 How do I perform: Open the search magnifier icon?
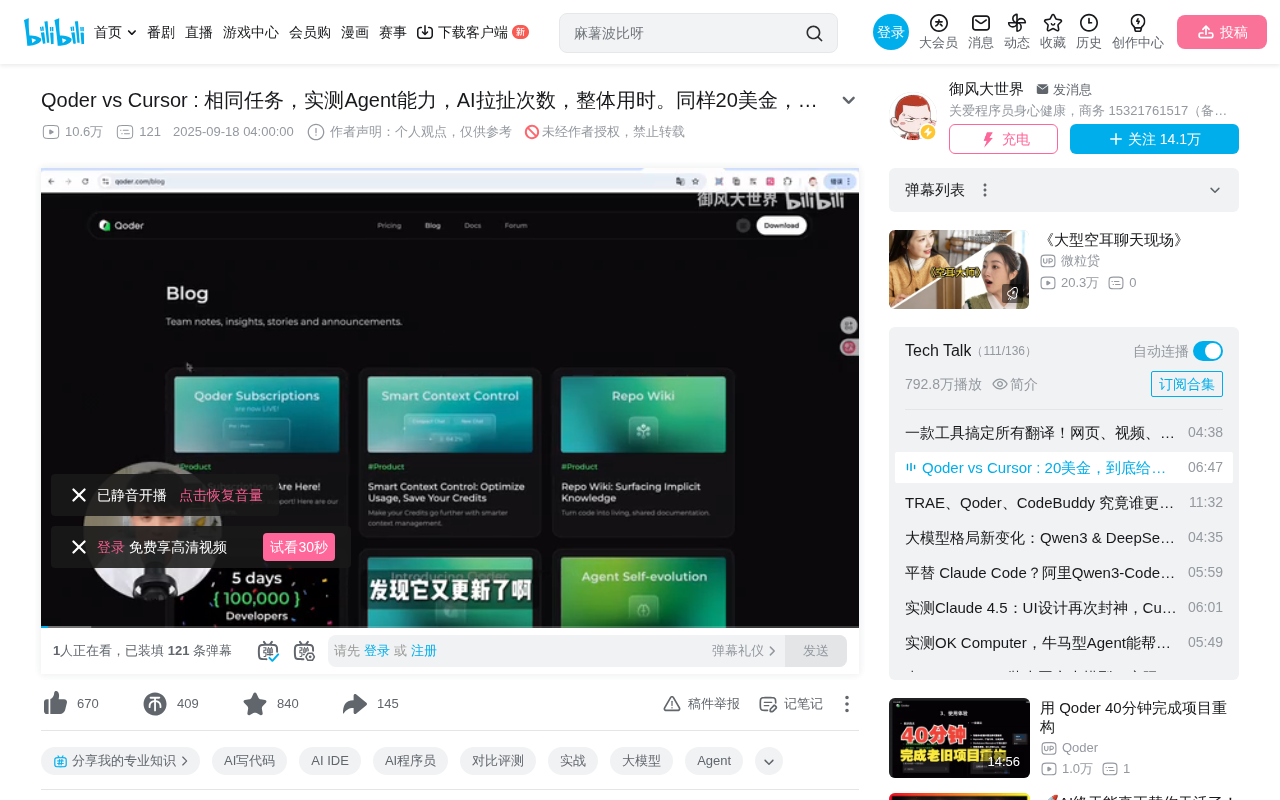pyautogui.click(x=814, y=33)
